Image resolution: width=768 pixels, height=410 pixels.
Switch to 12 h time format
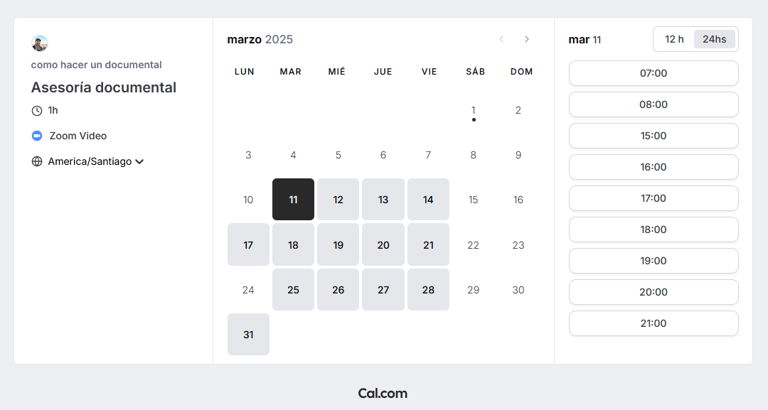[674, 39]
